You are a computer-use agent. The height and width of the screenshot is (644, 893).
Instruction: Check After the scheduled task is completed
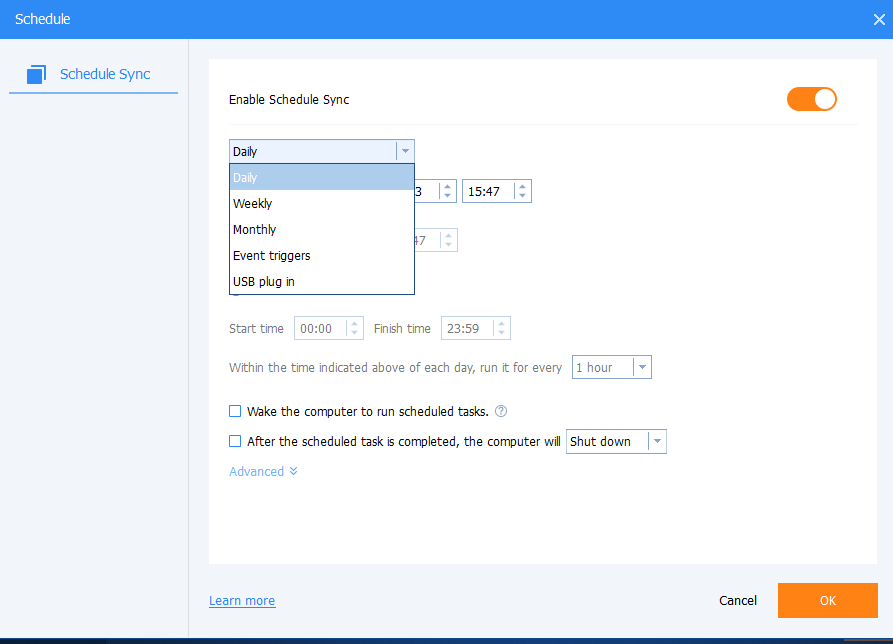click(235, 441)
